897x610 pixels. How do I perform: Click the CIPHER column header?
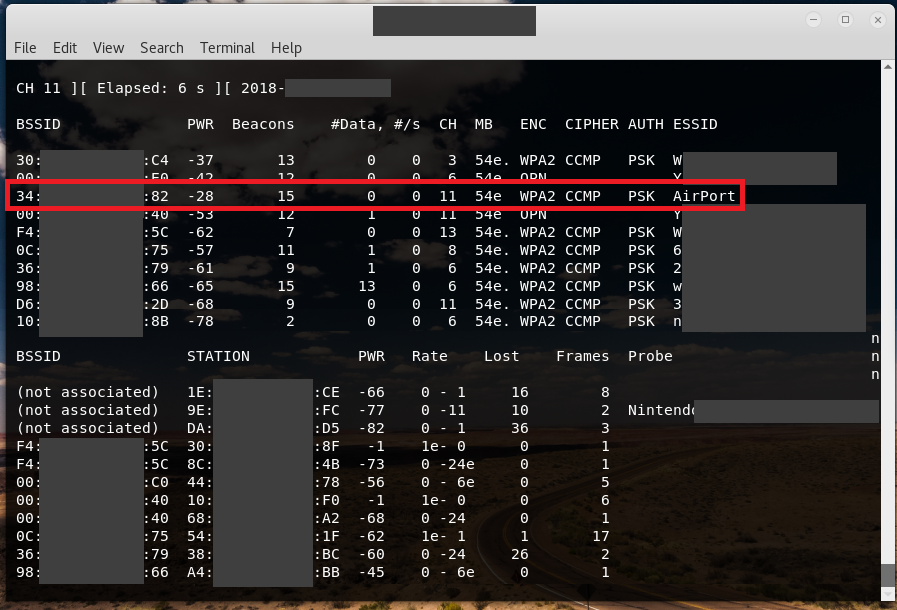592,124
